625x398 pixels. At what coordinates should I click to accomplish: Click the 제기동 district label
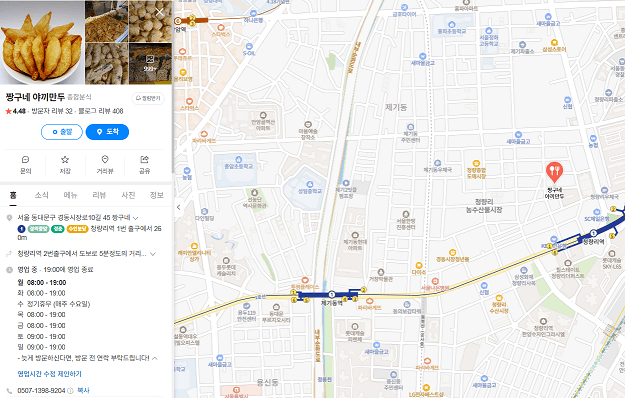[x=396, y=107]
